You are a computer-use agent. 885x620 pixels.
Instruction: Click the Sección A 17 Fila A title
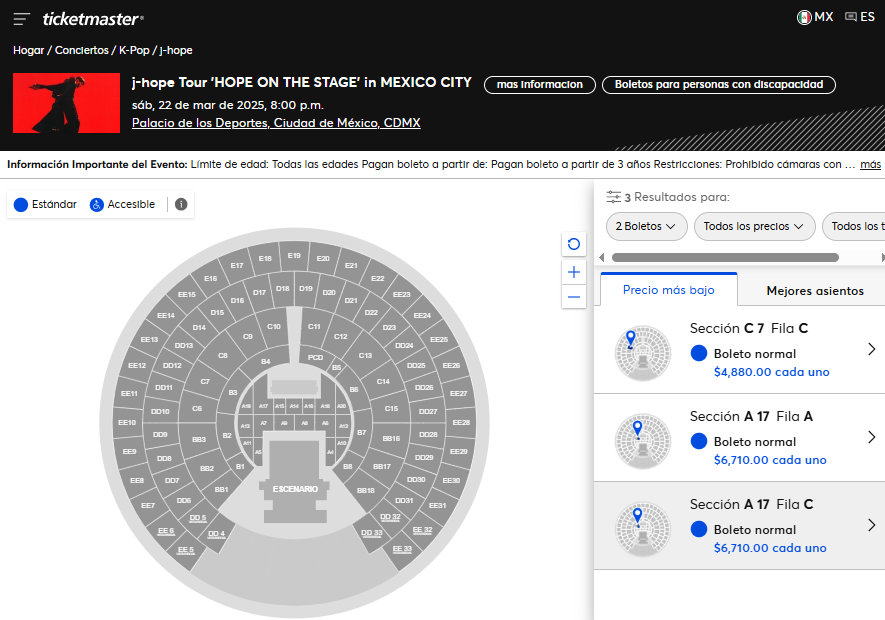[x=751, y=416]
